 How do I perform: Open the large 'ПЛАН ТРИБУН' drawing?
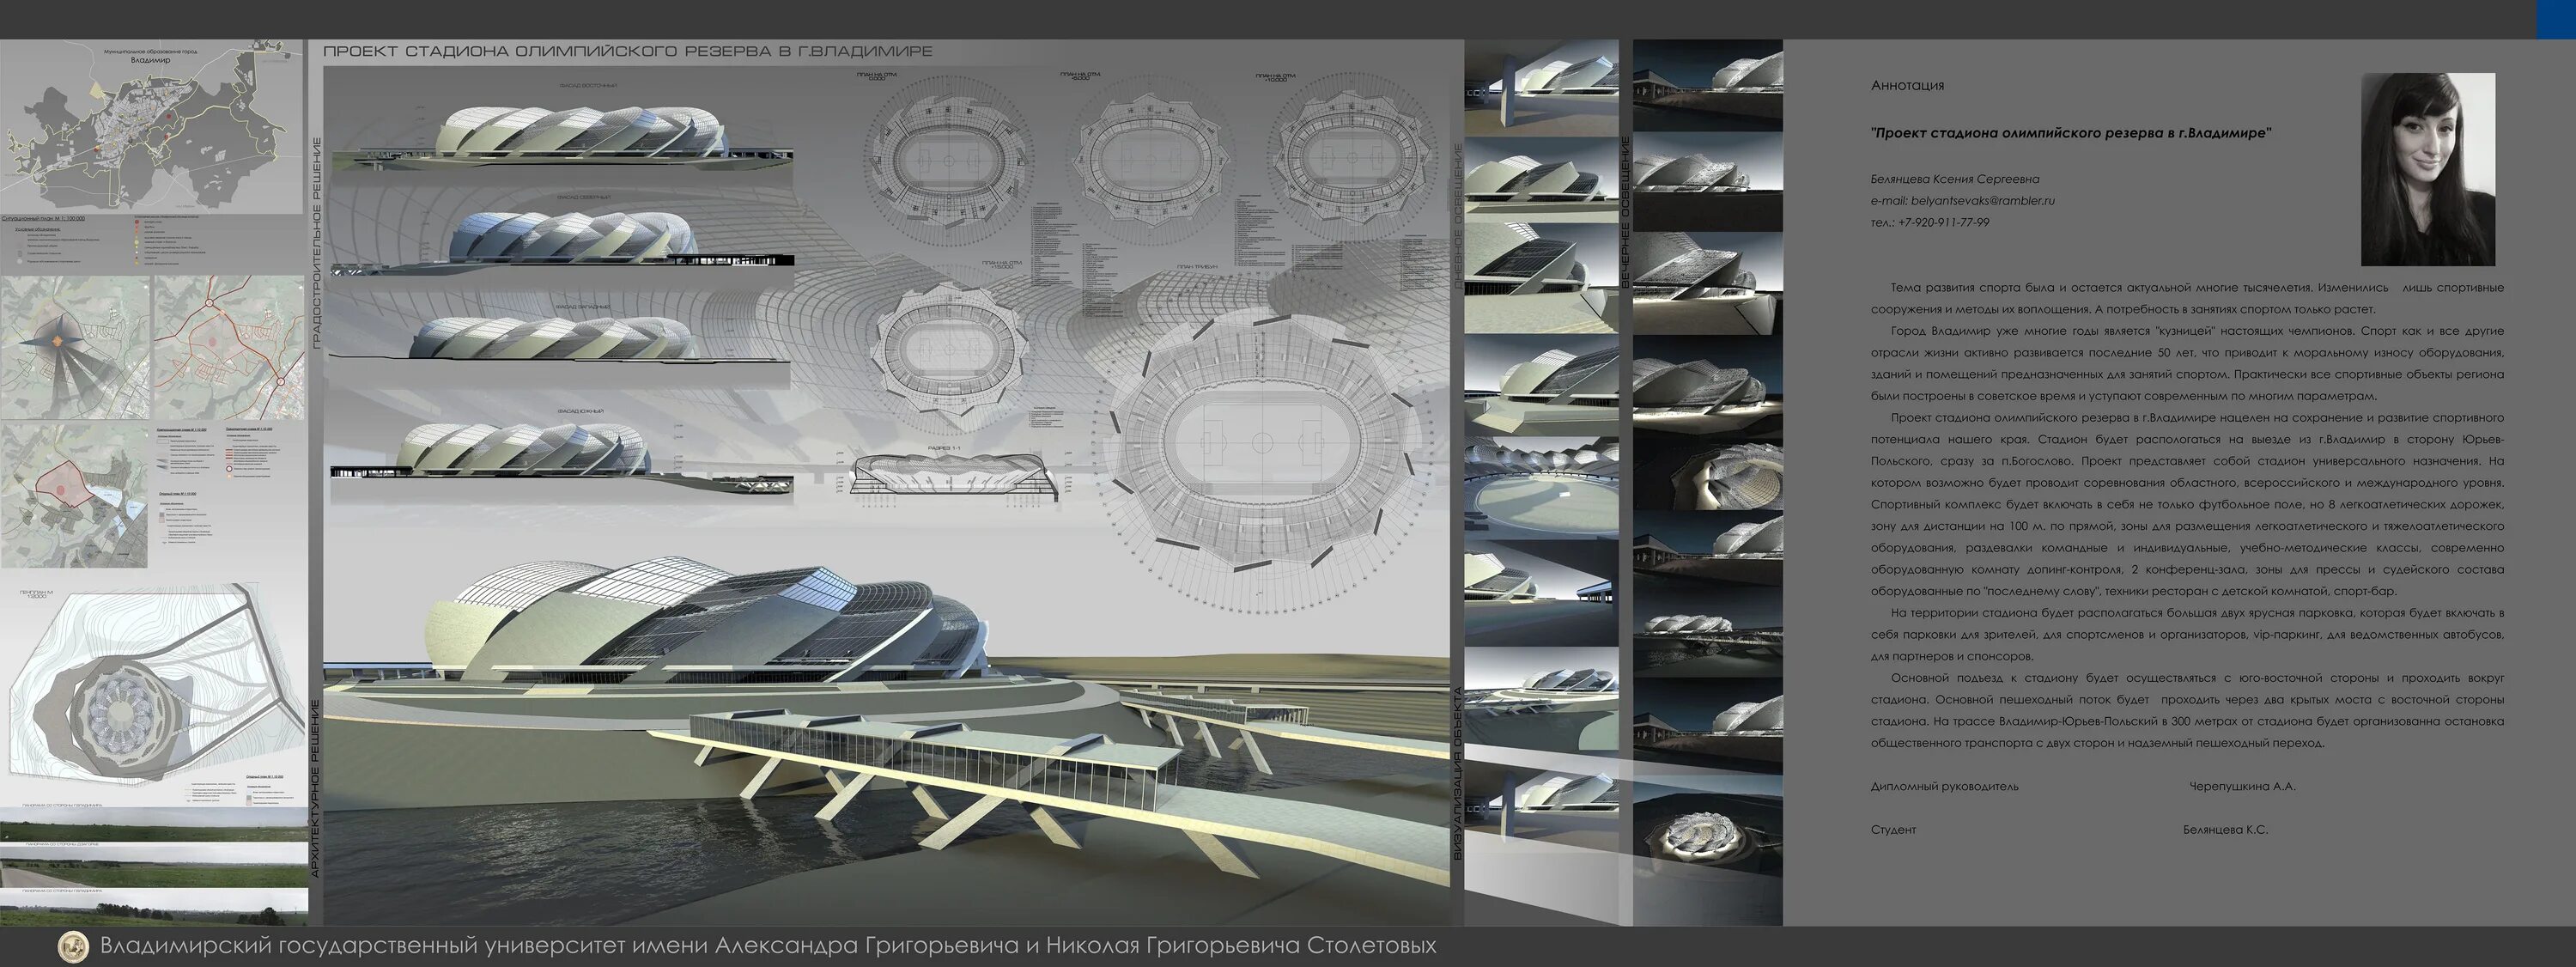(x=1262, y=444)
